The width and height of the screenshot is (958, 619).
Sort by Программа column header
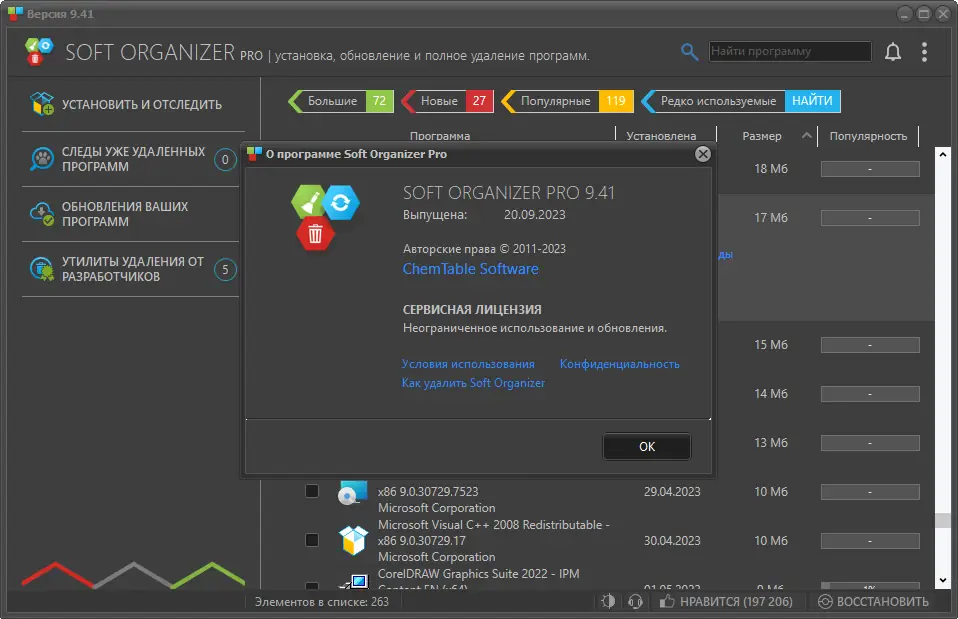439,136
